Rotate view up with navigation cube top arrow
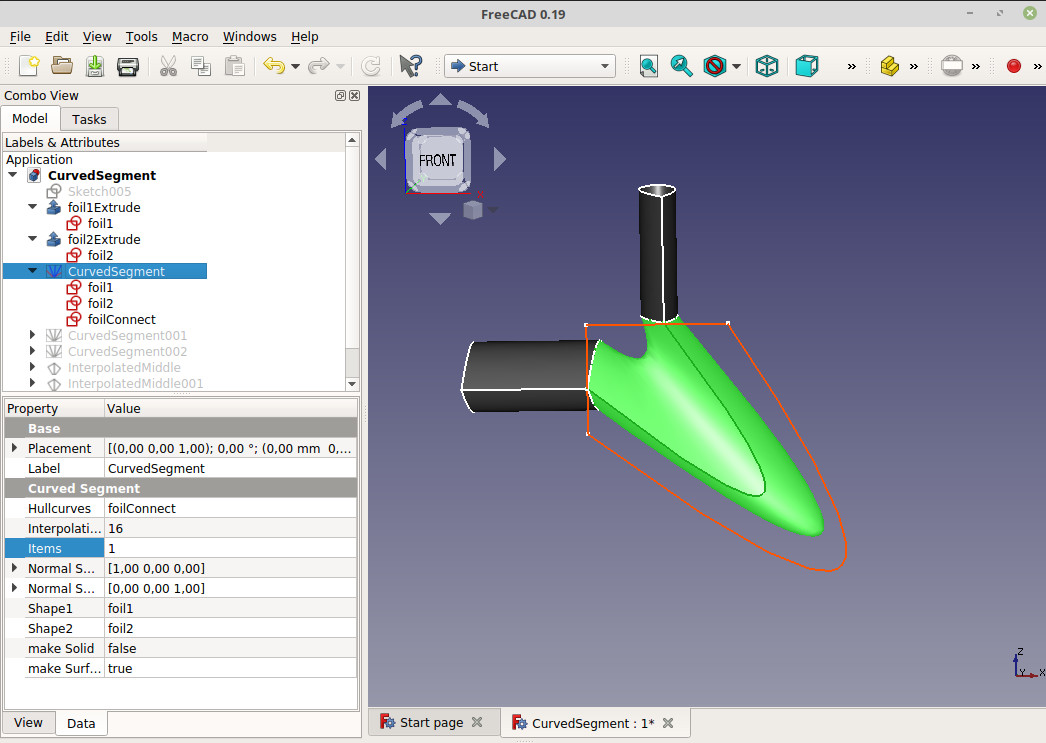 pyautogui.click(x=440, y=99)
